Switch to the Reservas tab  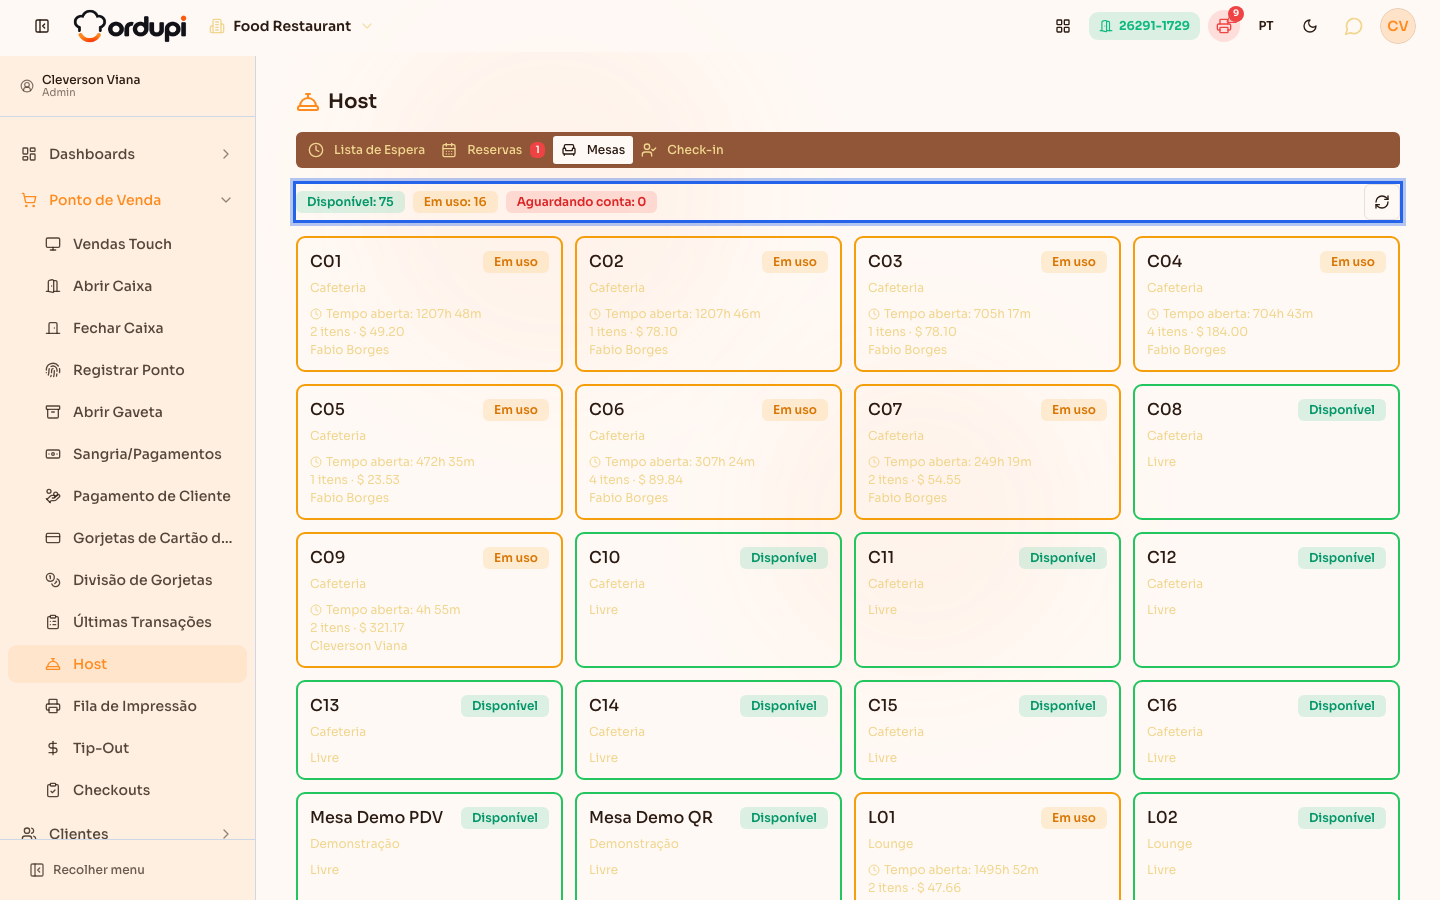tap(493, 150)
